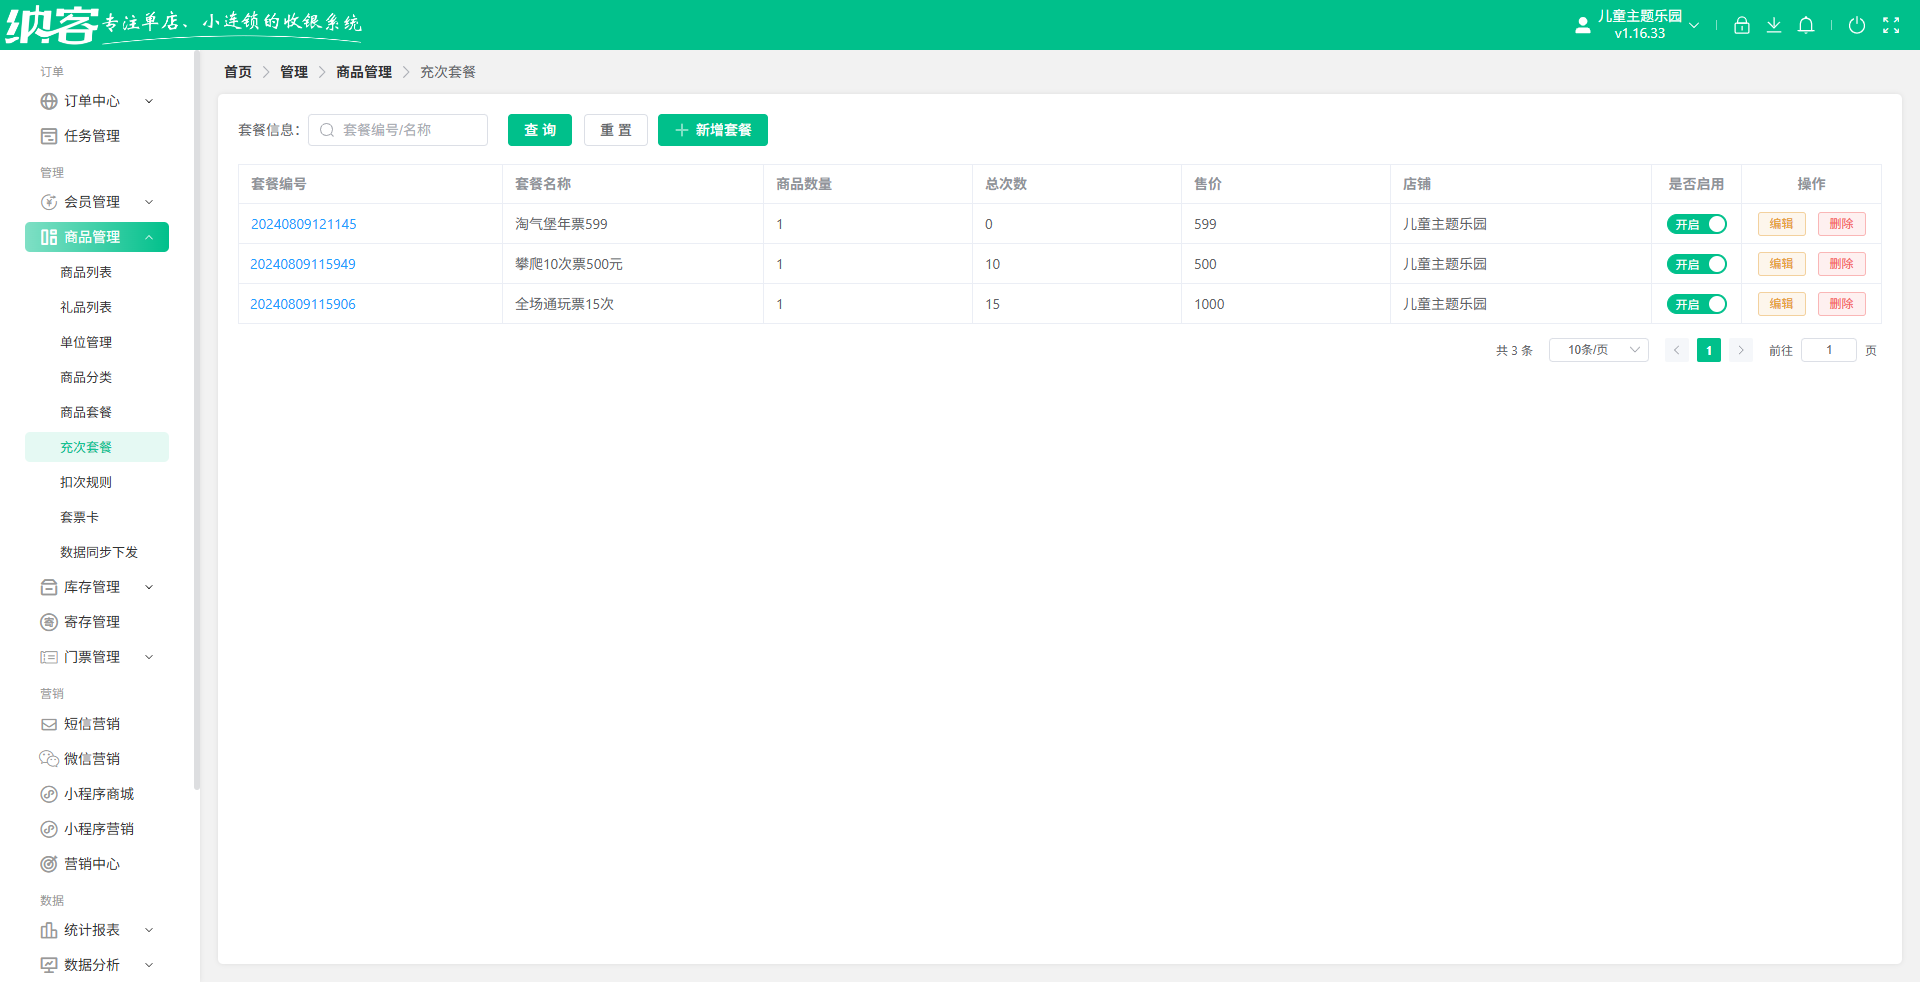Click the previous page arrow in pagination
Image resolution: width=1920 pixels, height=982 pixels.
pos(1677,350)
